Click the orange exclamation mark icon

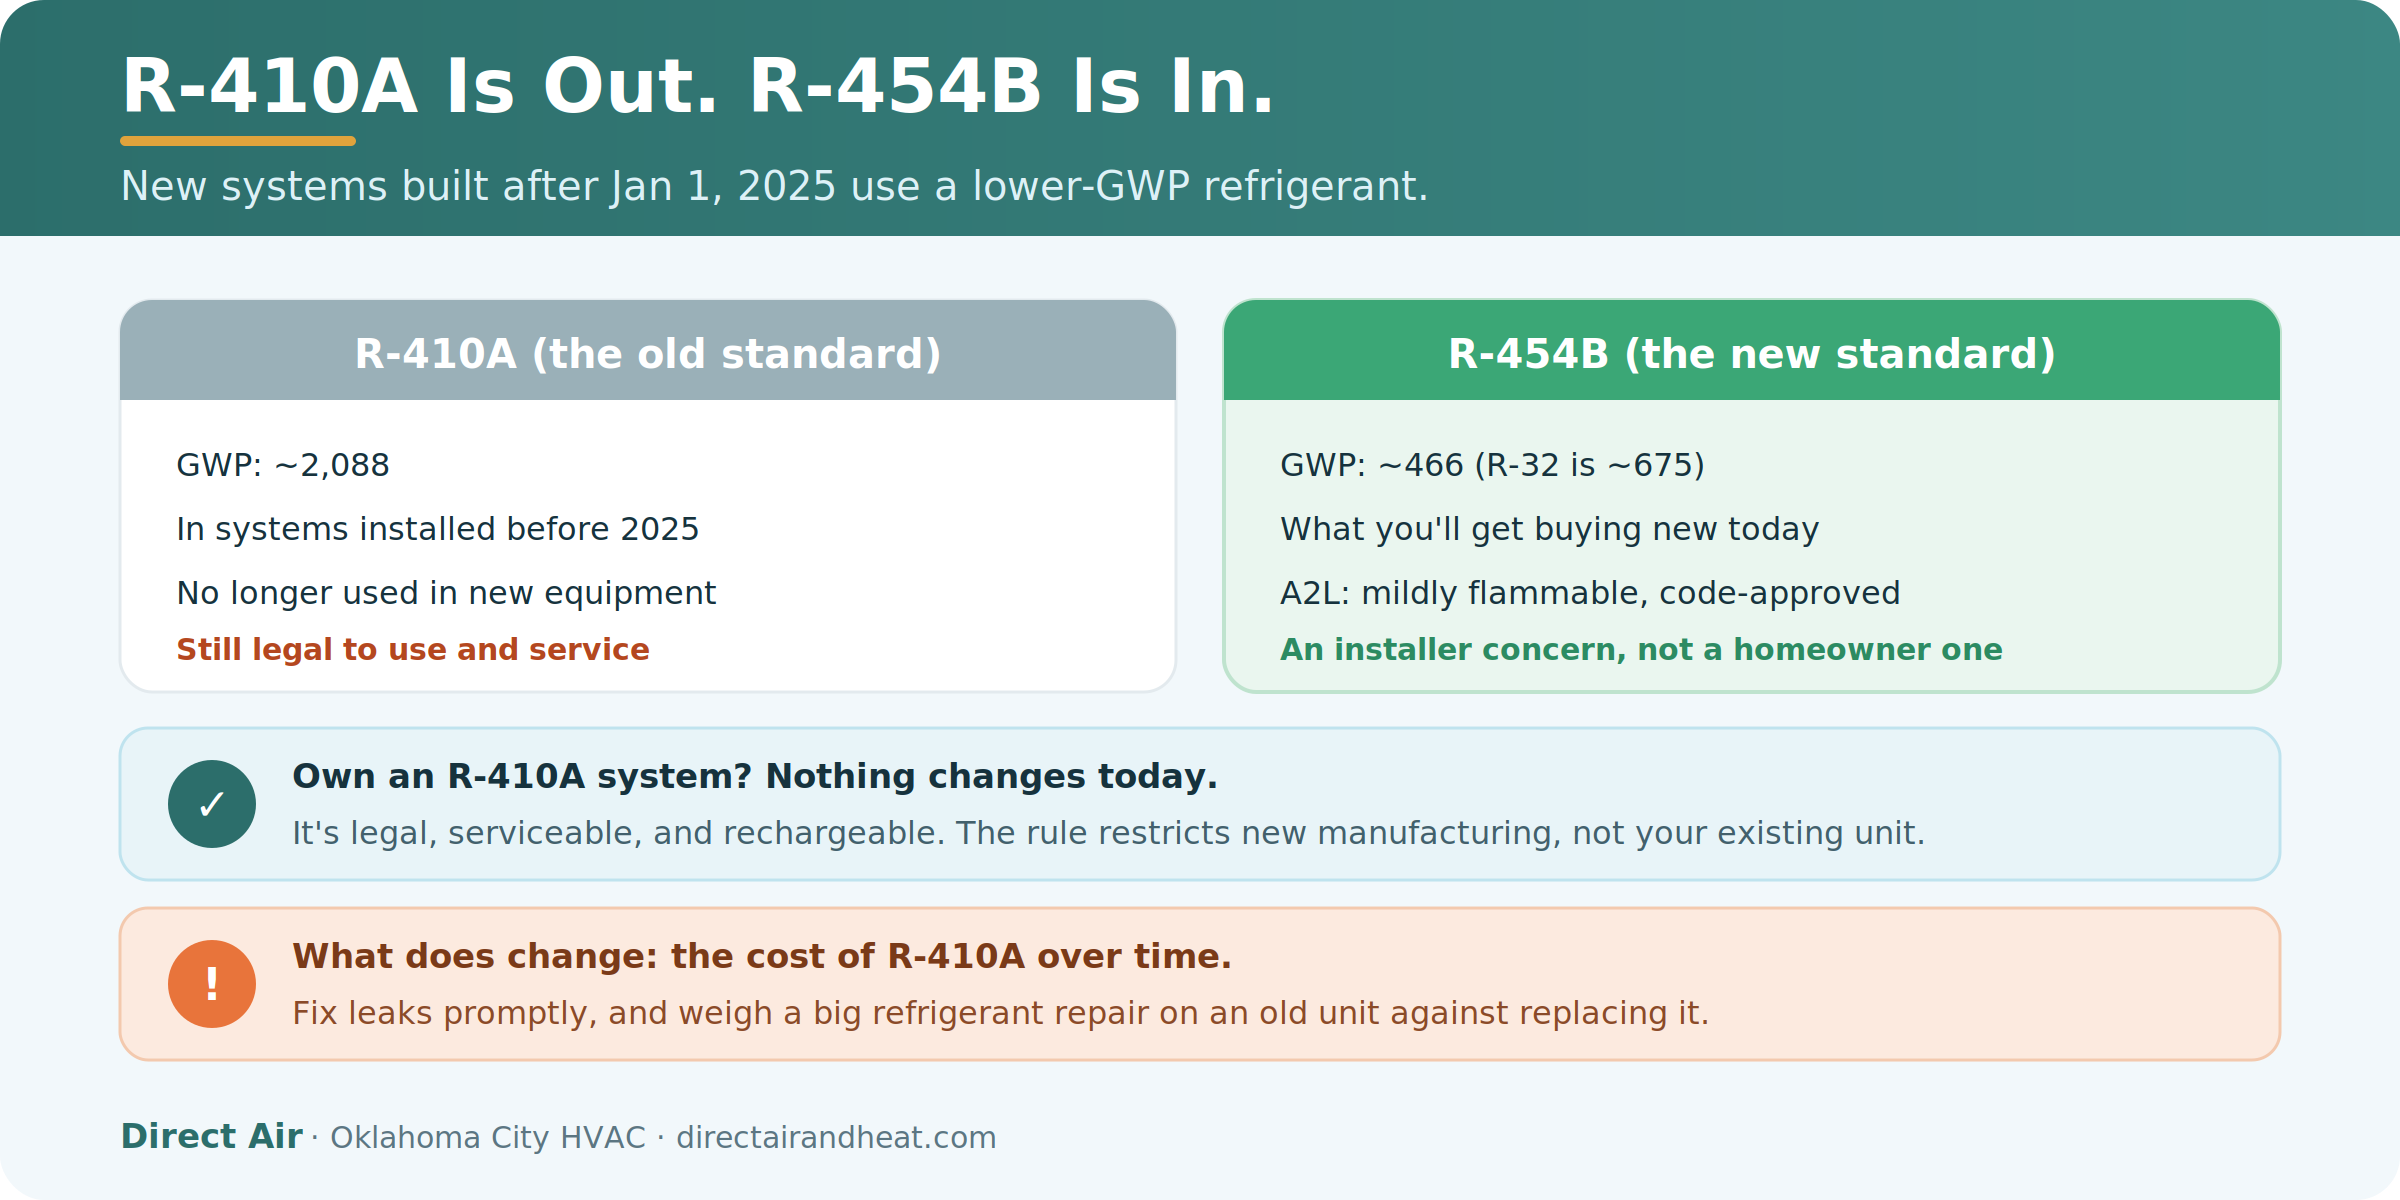coord(212,984)
